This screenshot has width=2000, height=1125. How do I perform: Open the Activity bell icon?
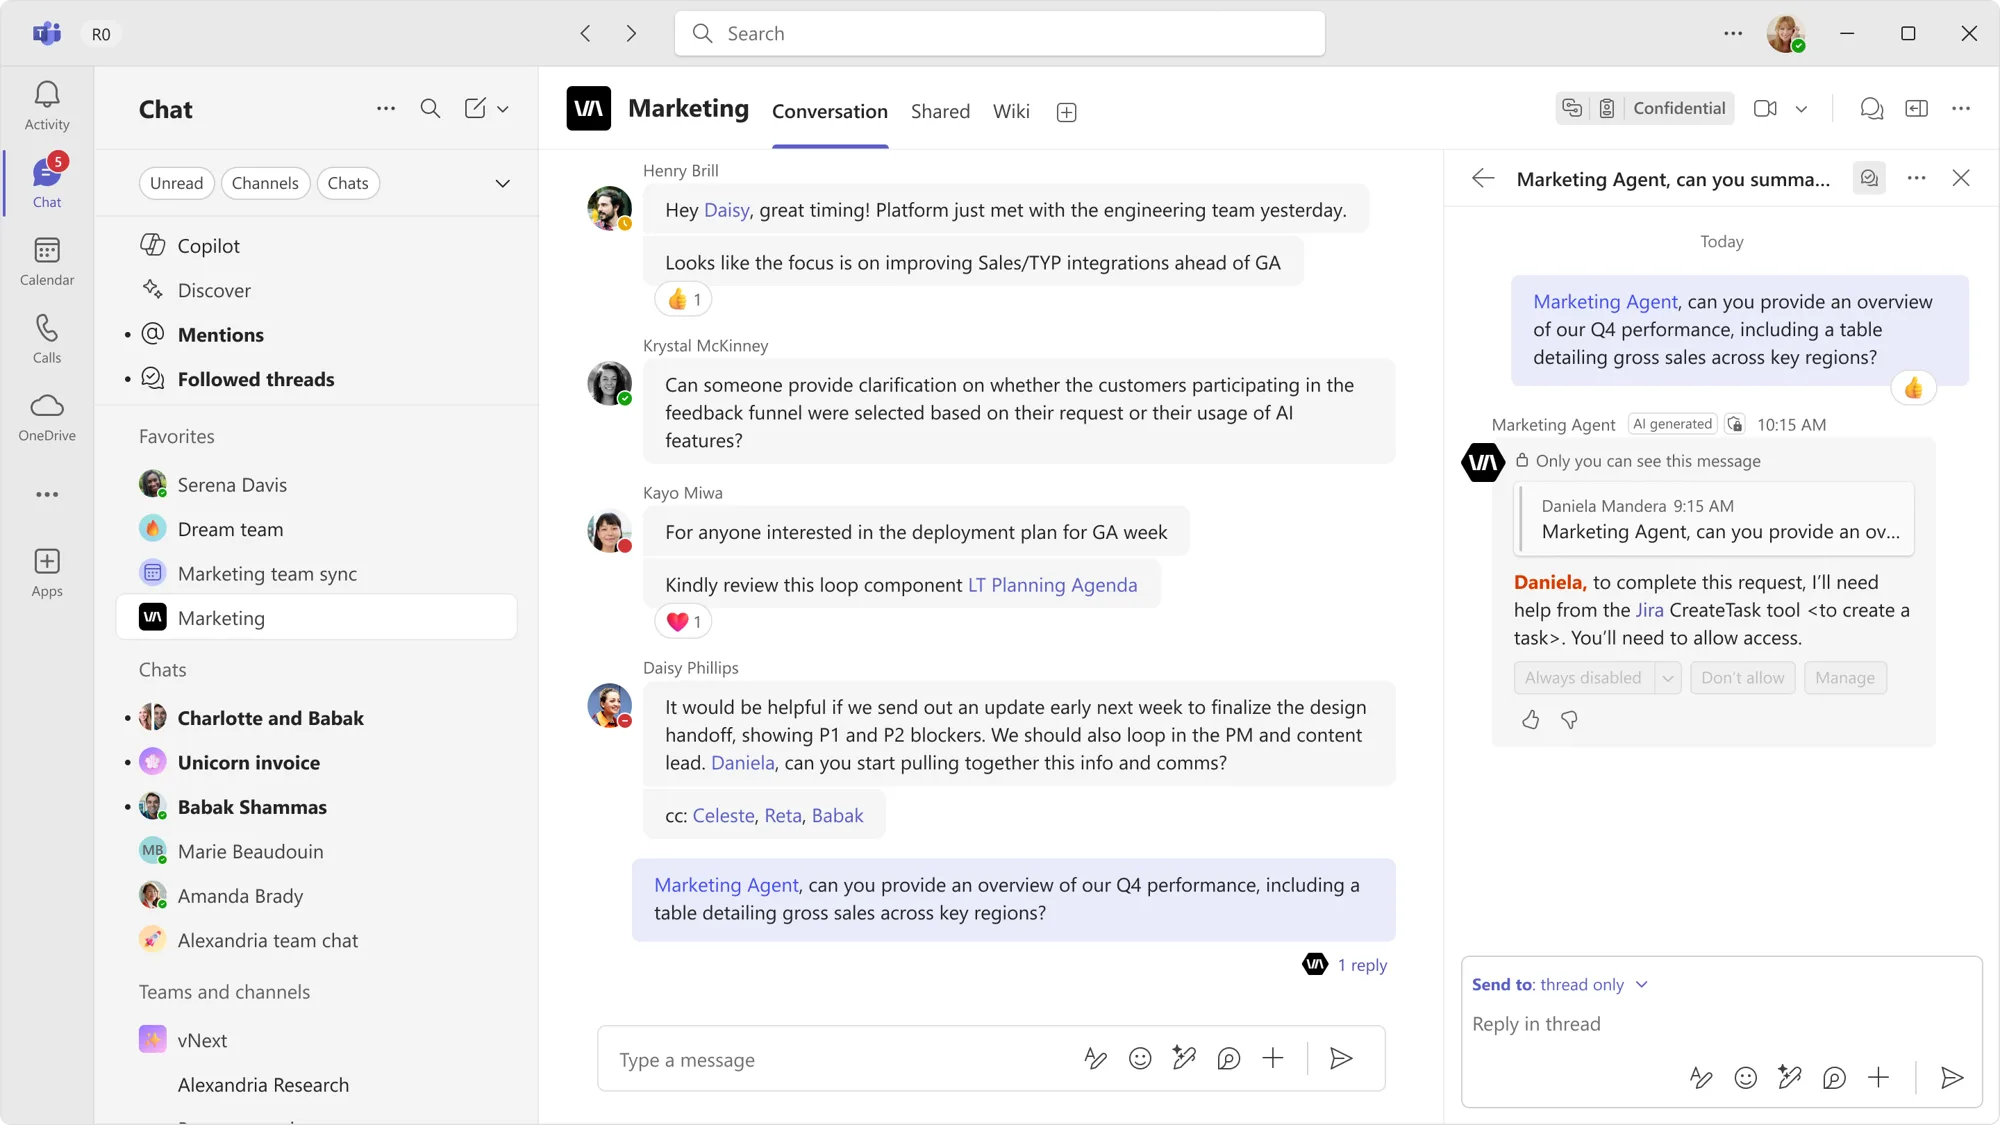[x=47, y=105]
